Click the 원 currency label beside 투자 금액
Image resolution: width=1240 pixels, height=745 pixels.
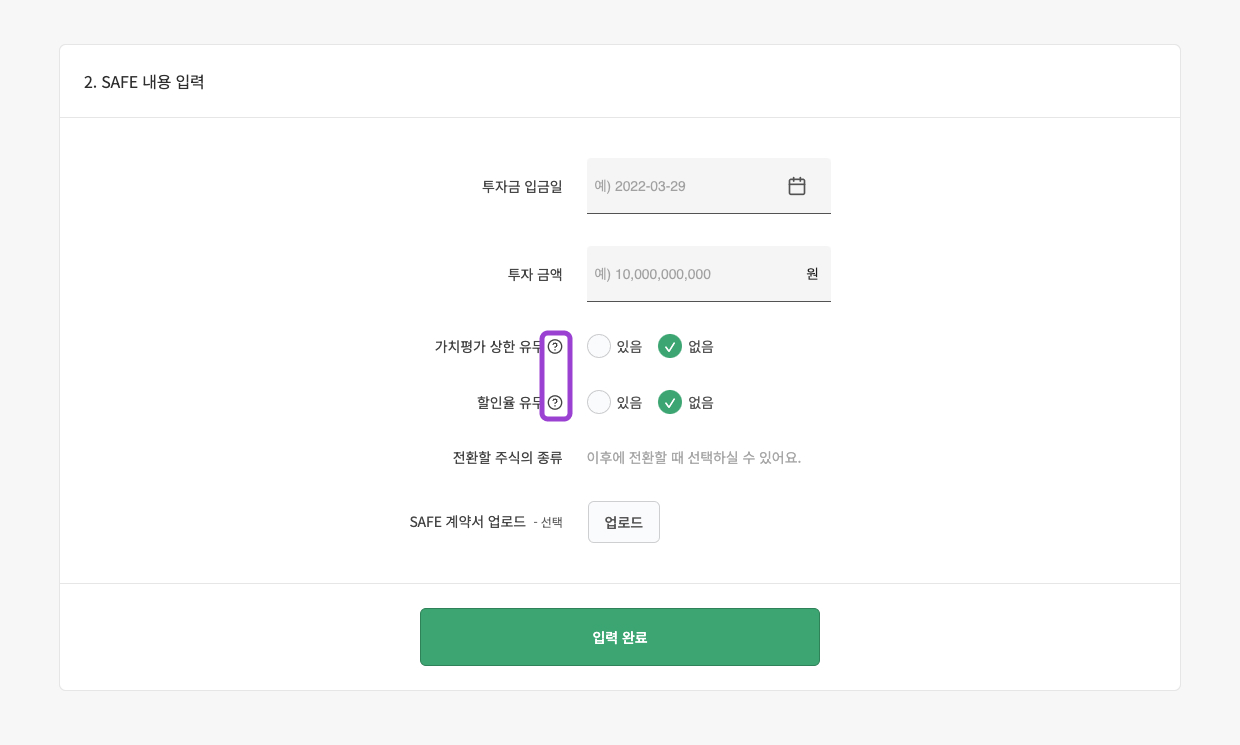click(x=812, y=274)
